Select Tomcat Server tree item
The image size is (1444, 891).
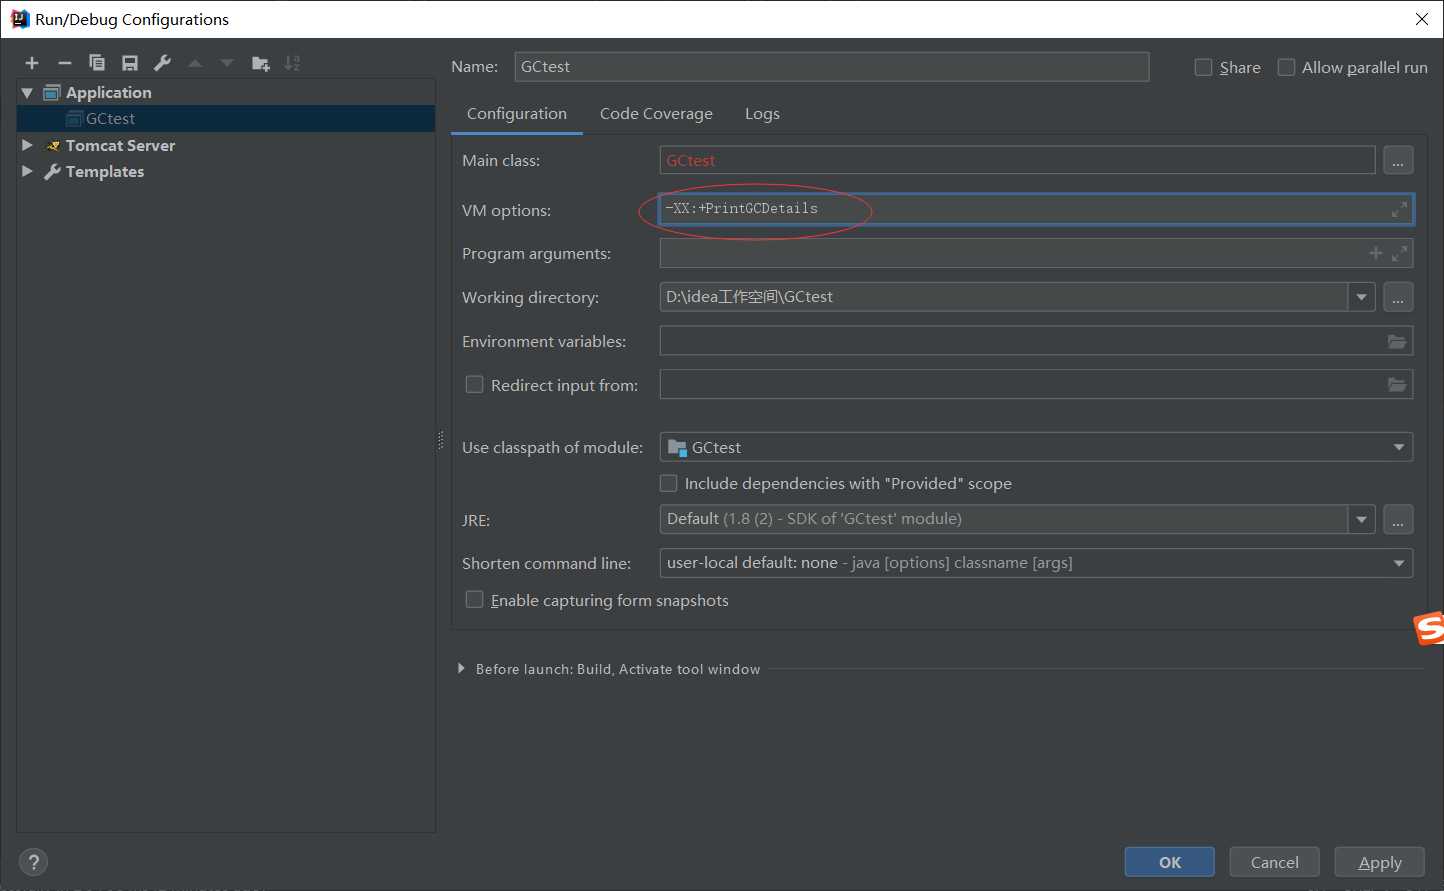click(x=120, y=145)
